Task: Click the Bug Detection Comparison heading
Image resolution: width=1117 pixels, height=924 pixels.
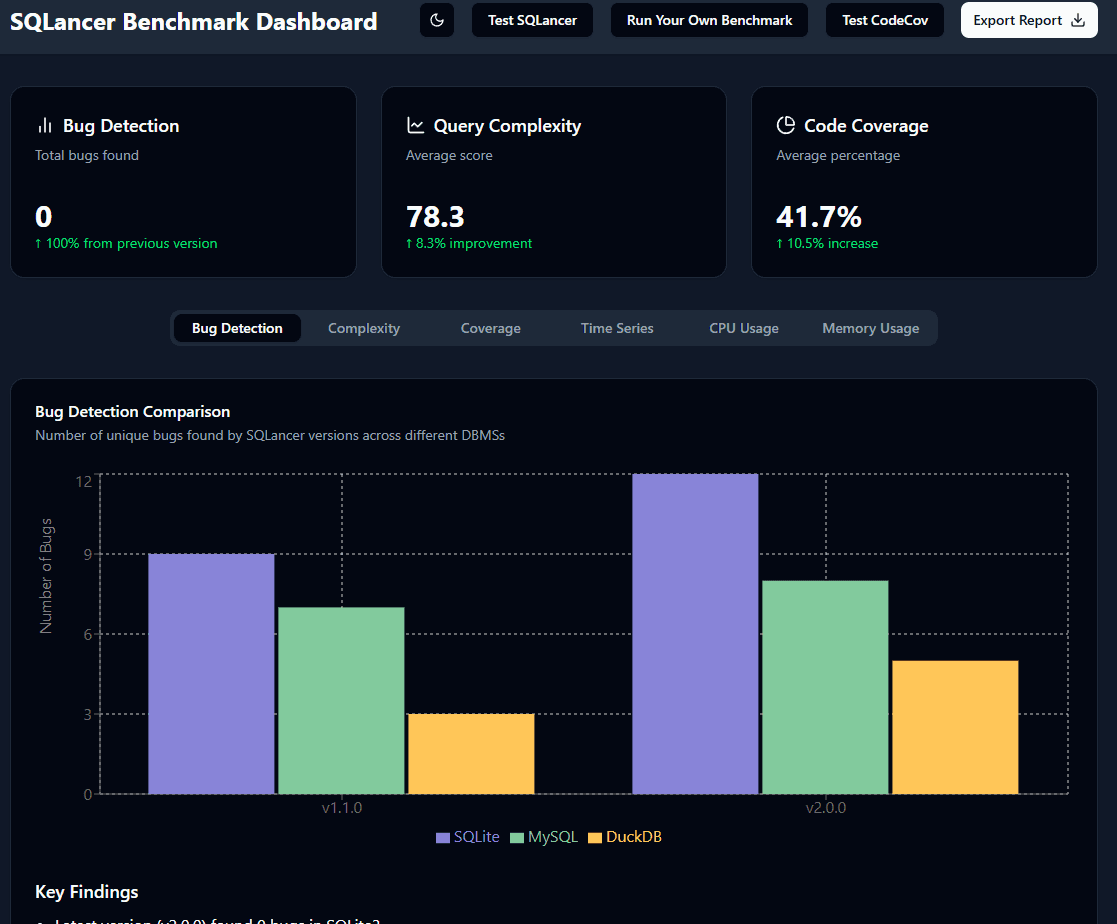Action: click(133, 412)
